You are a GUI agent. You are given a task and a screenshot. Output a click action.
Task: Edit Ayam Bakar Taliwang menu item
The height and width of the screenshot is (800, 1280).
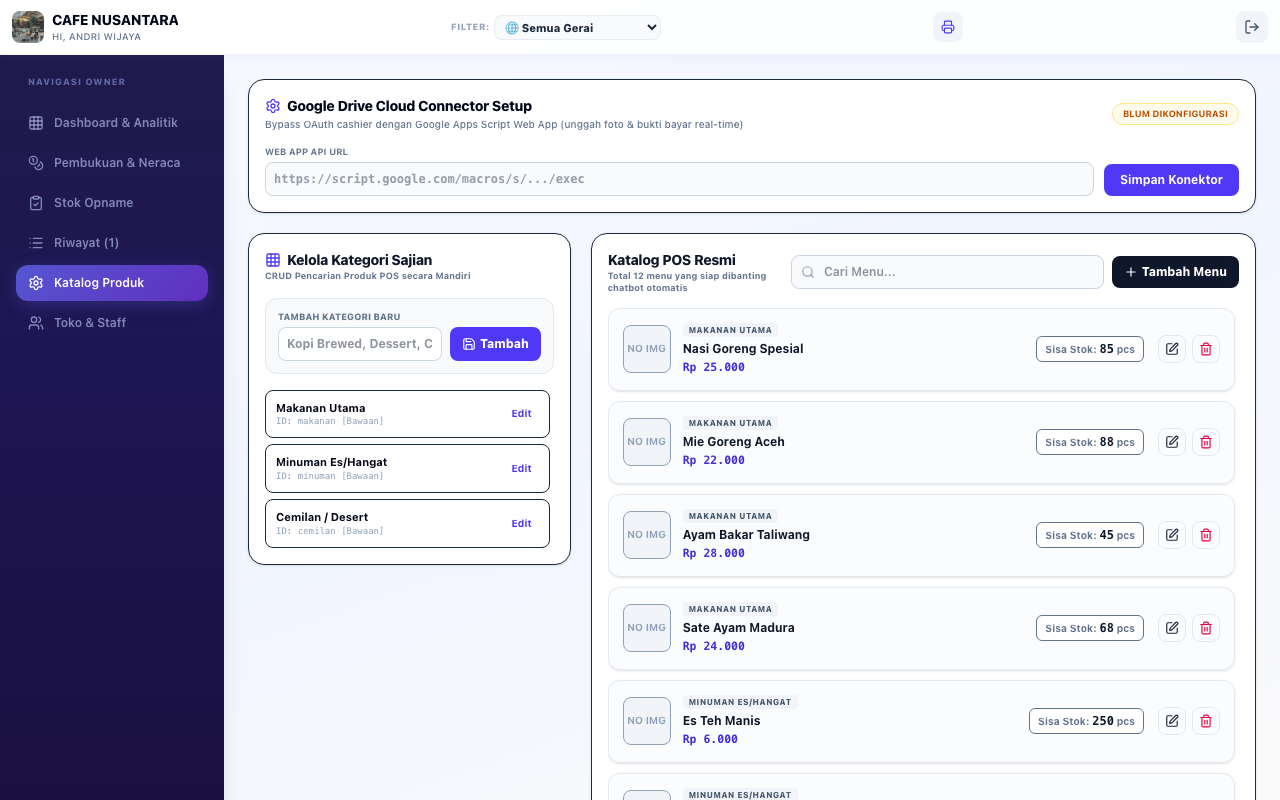(x=1172, y=535)
